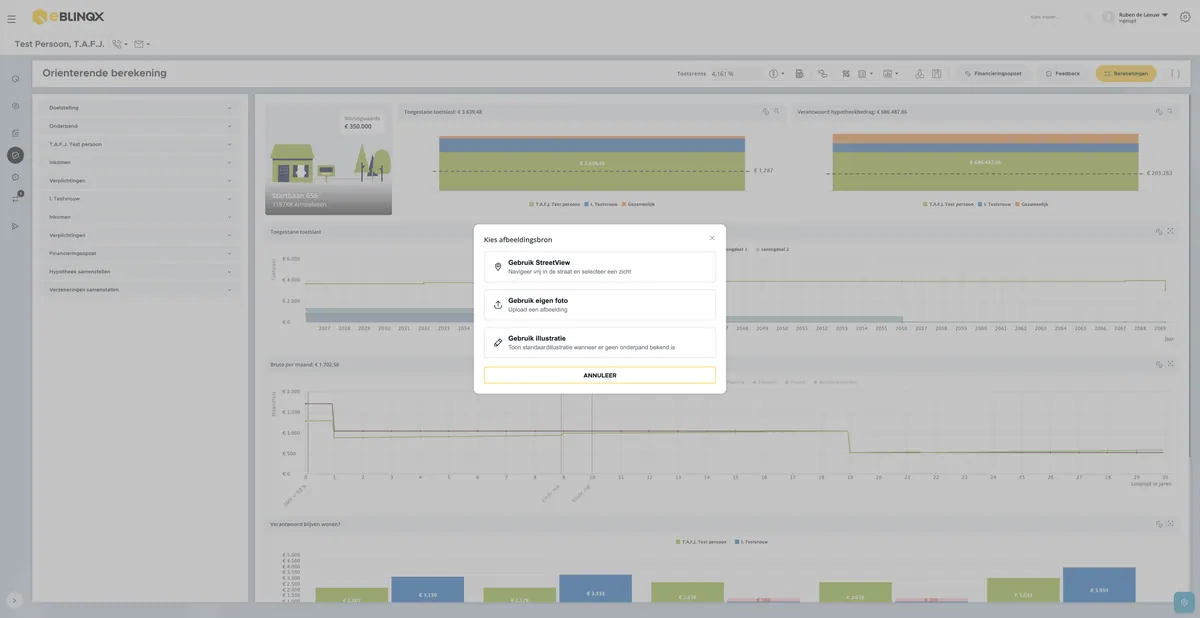Close the Kies afbeeldingsbron dialog
Viewport: 1200px width, 618px height.
712,238
